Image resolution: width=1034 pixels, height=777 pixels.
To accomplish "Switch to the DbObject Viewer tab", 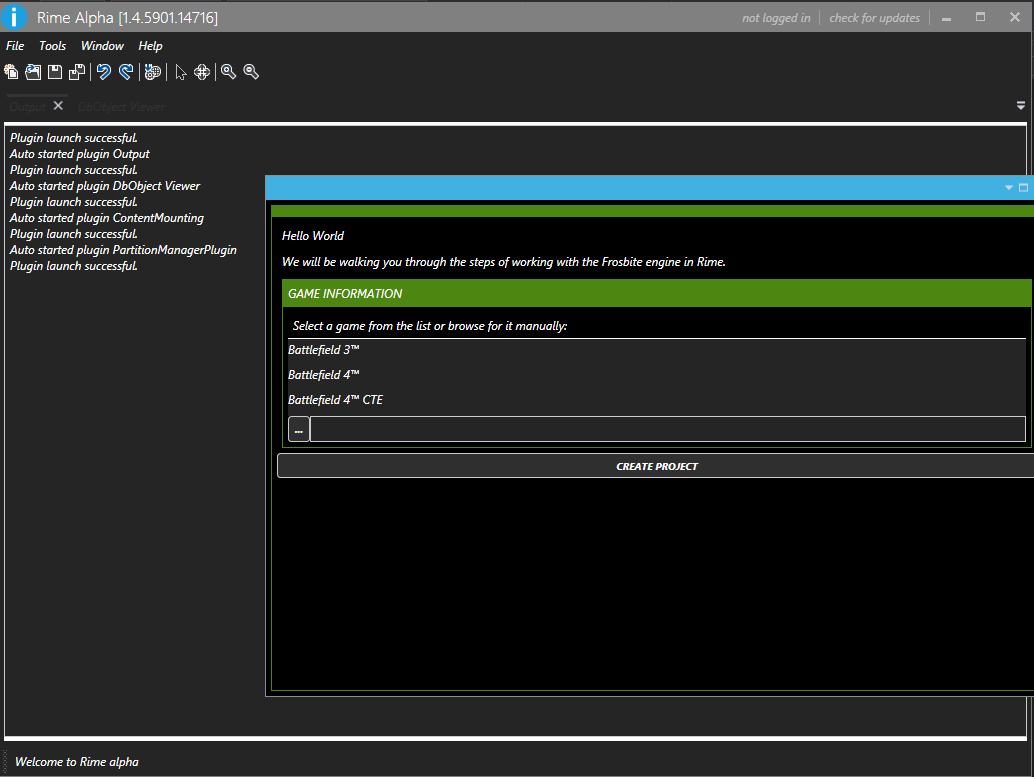I will [x=121, y=106].
